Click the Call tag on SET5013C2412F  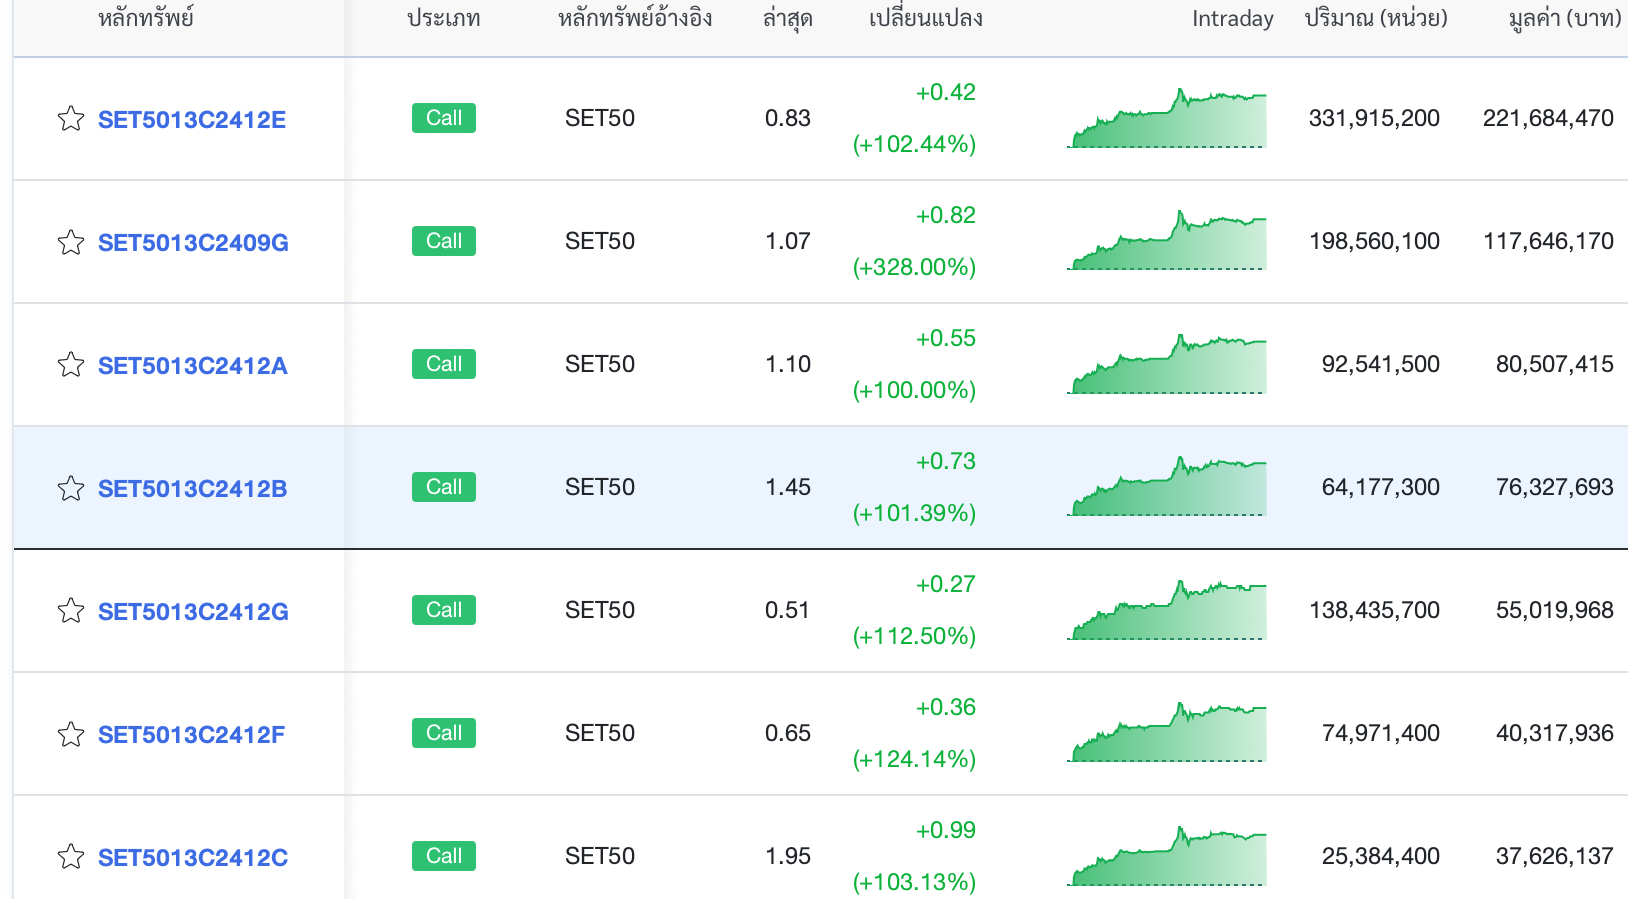(x=444, y=733)
